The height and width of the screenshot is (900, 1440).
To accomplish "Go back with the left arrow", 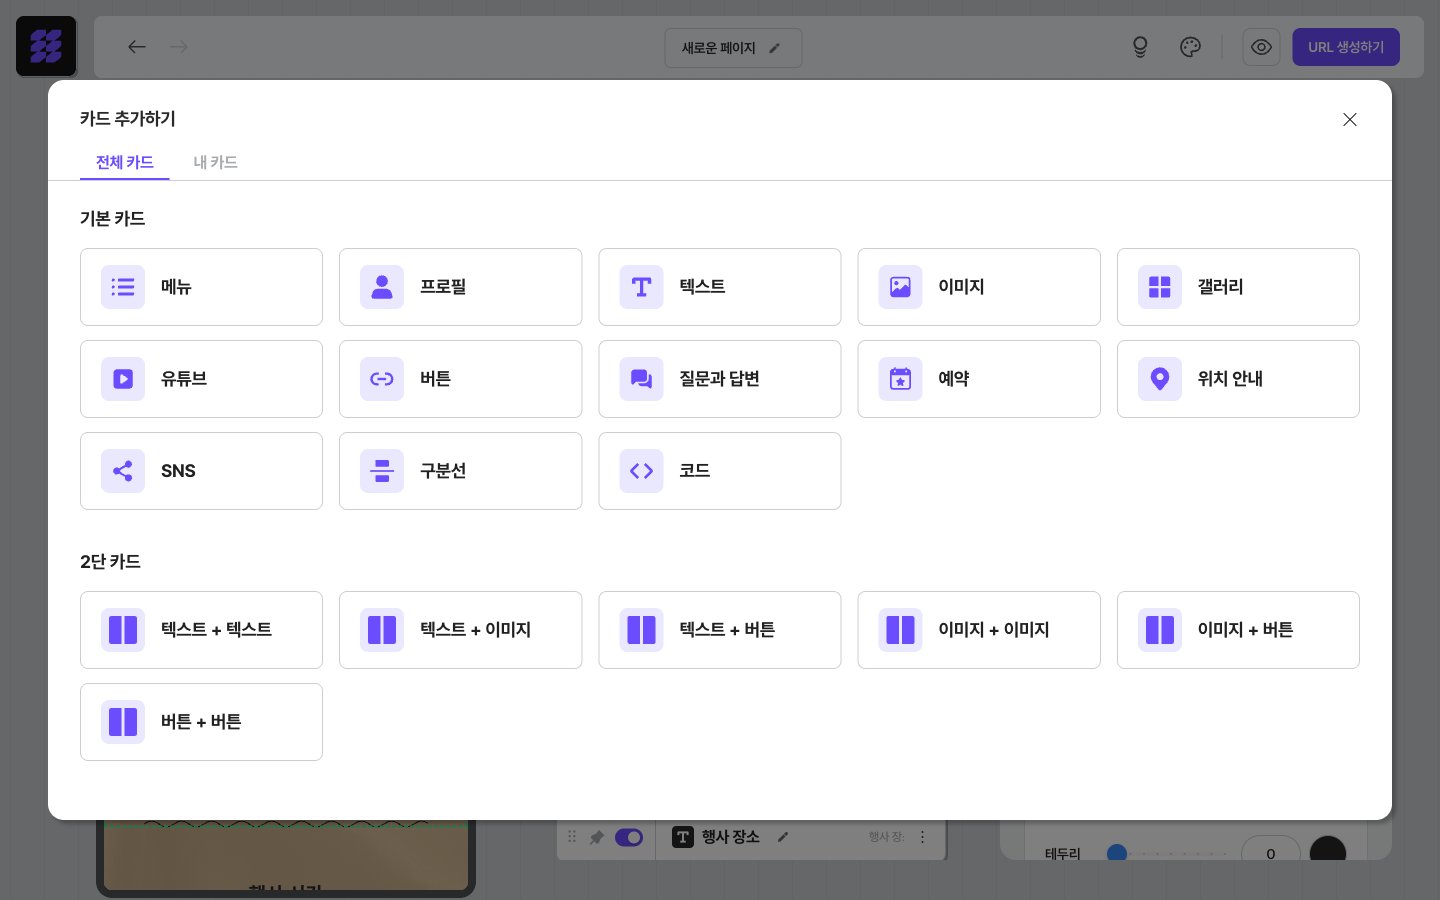I will click(137, 47).
